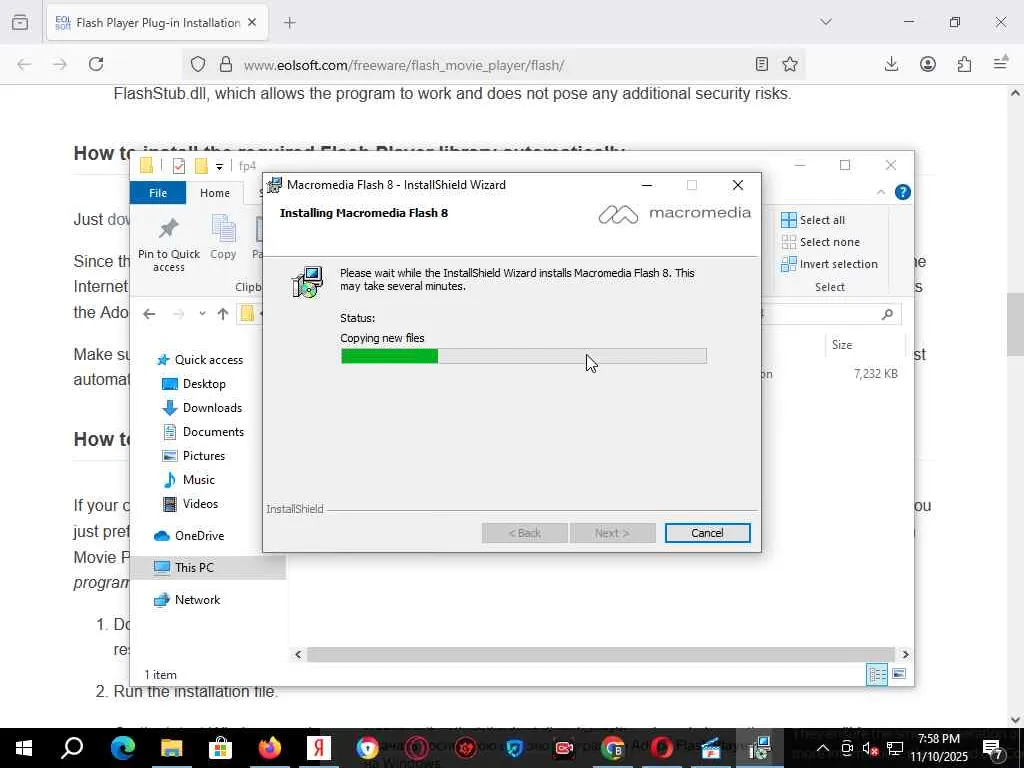Toggle Firefox reader view icon
Viewport: 1024px width, 768px height.
(761, 64)
